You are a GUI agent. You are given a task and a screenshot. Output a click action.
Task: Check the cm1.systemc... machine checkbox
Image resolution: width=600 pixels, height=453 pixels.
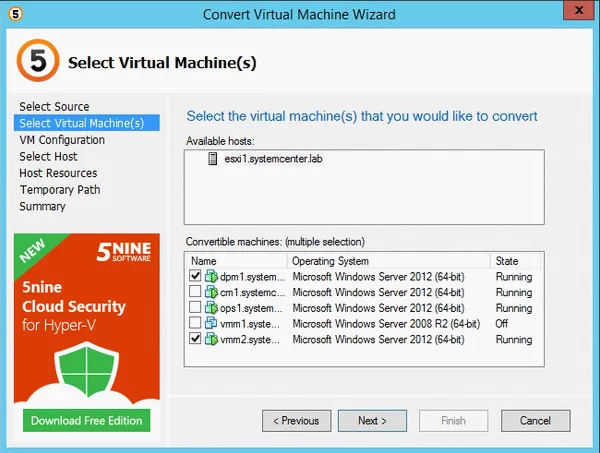[195, 291]
